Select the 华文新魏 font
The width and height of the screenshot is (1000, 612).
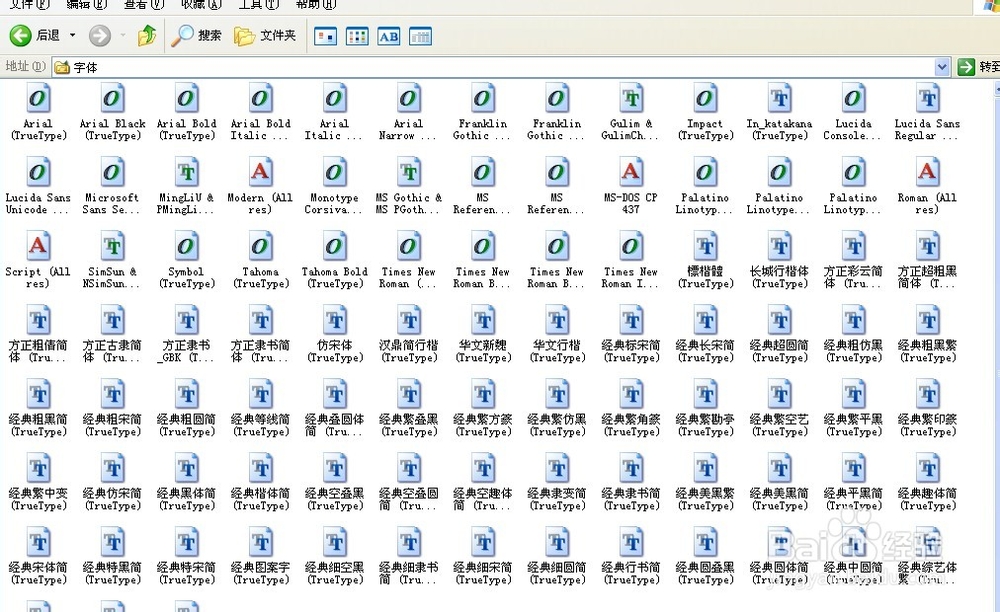[x=483, y=334]
